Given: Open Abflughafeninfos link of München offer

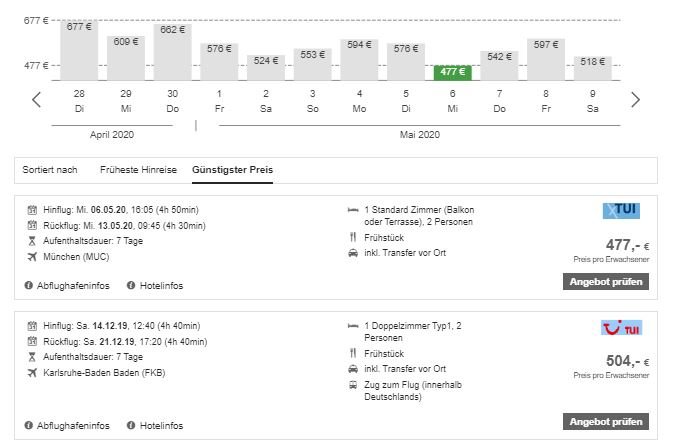Looking at the screenshot, I should pyautogui.click(x=74, y=286).
